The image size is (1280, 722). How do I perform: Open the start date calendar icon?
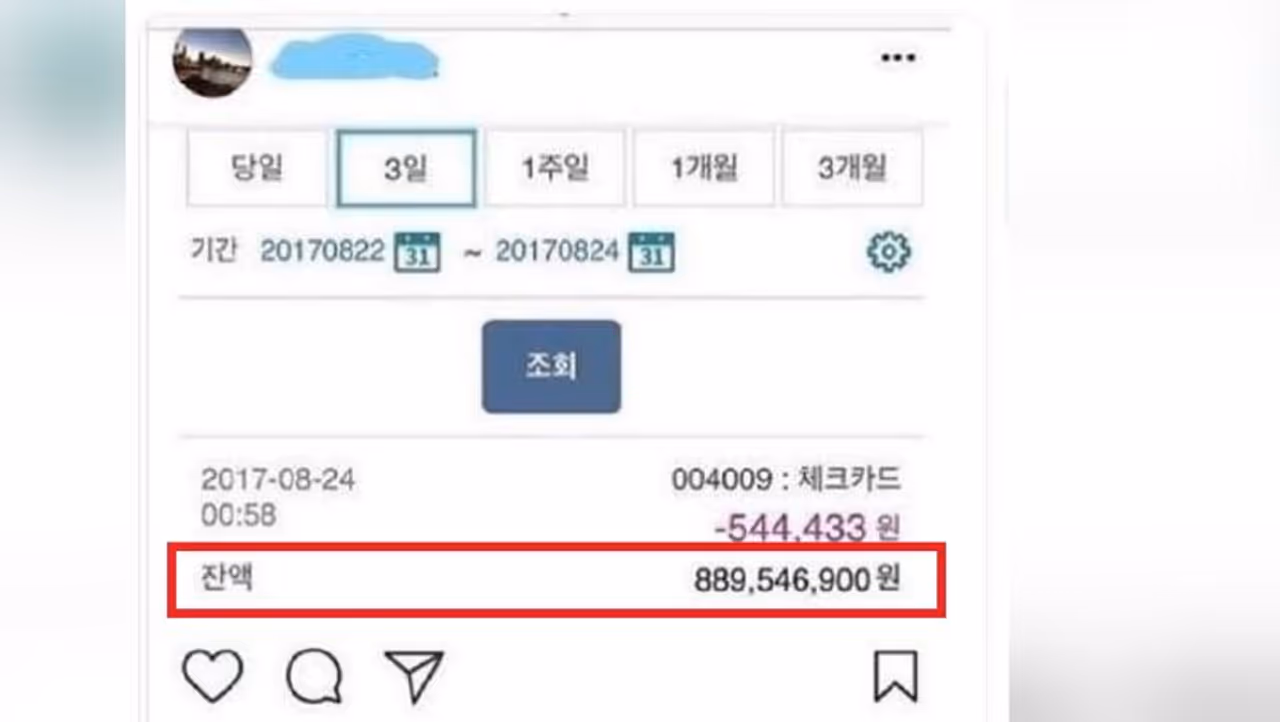418,251
